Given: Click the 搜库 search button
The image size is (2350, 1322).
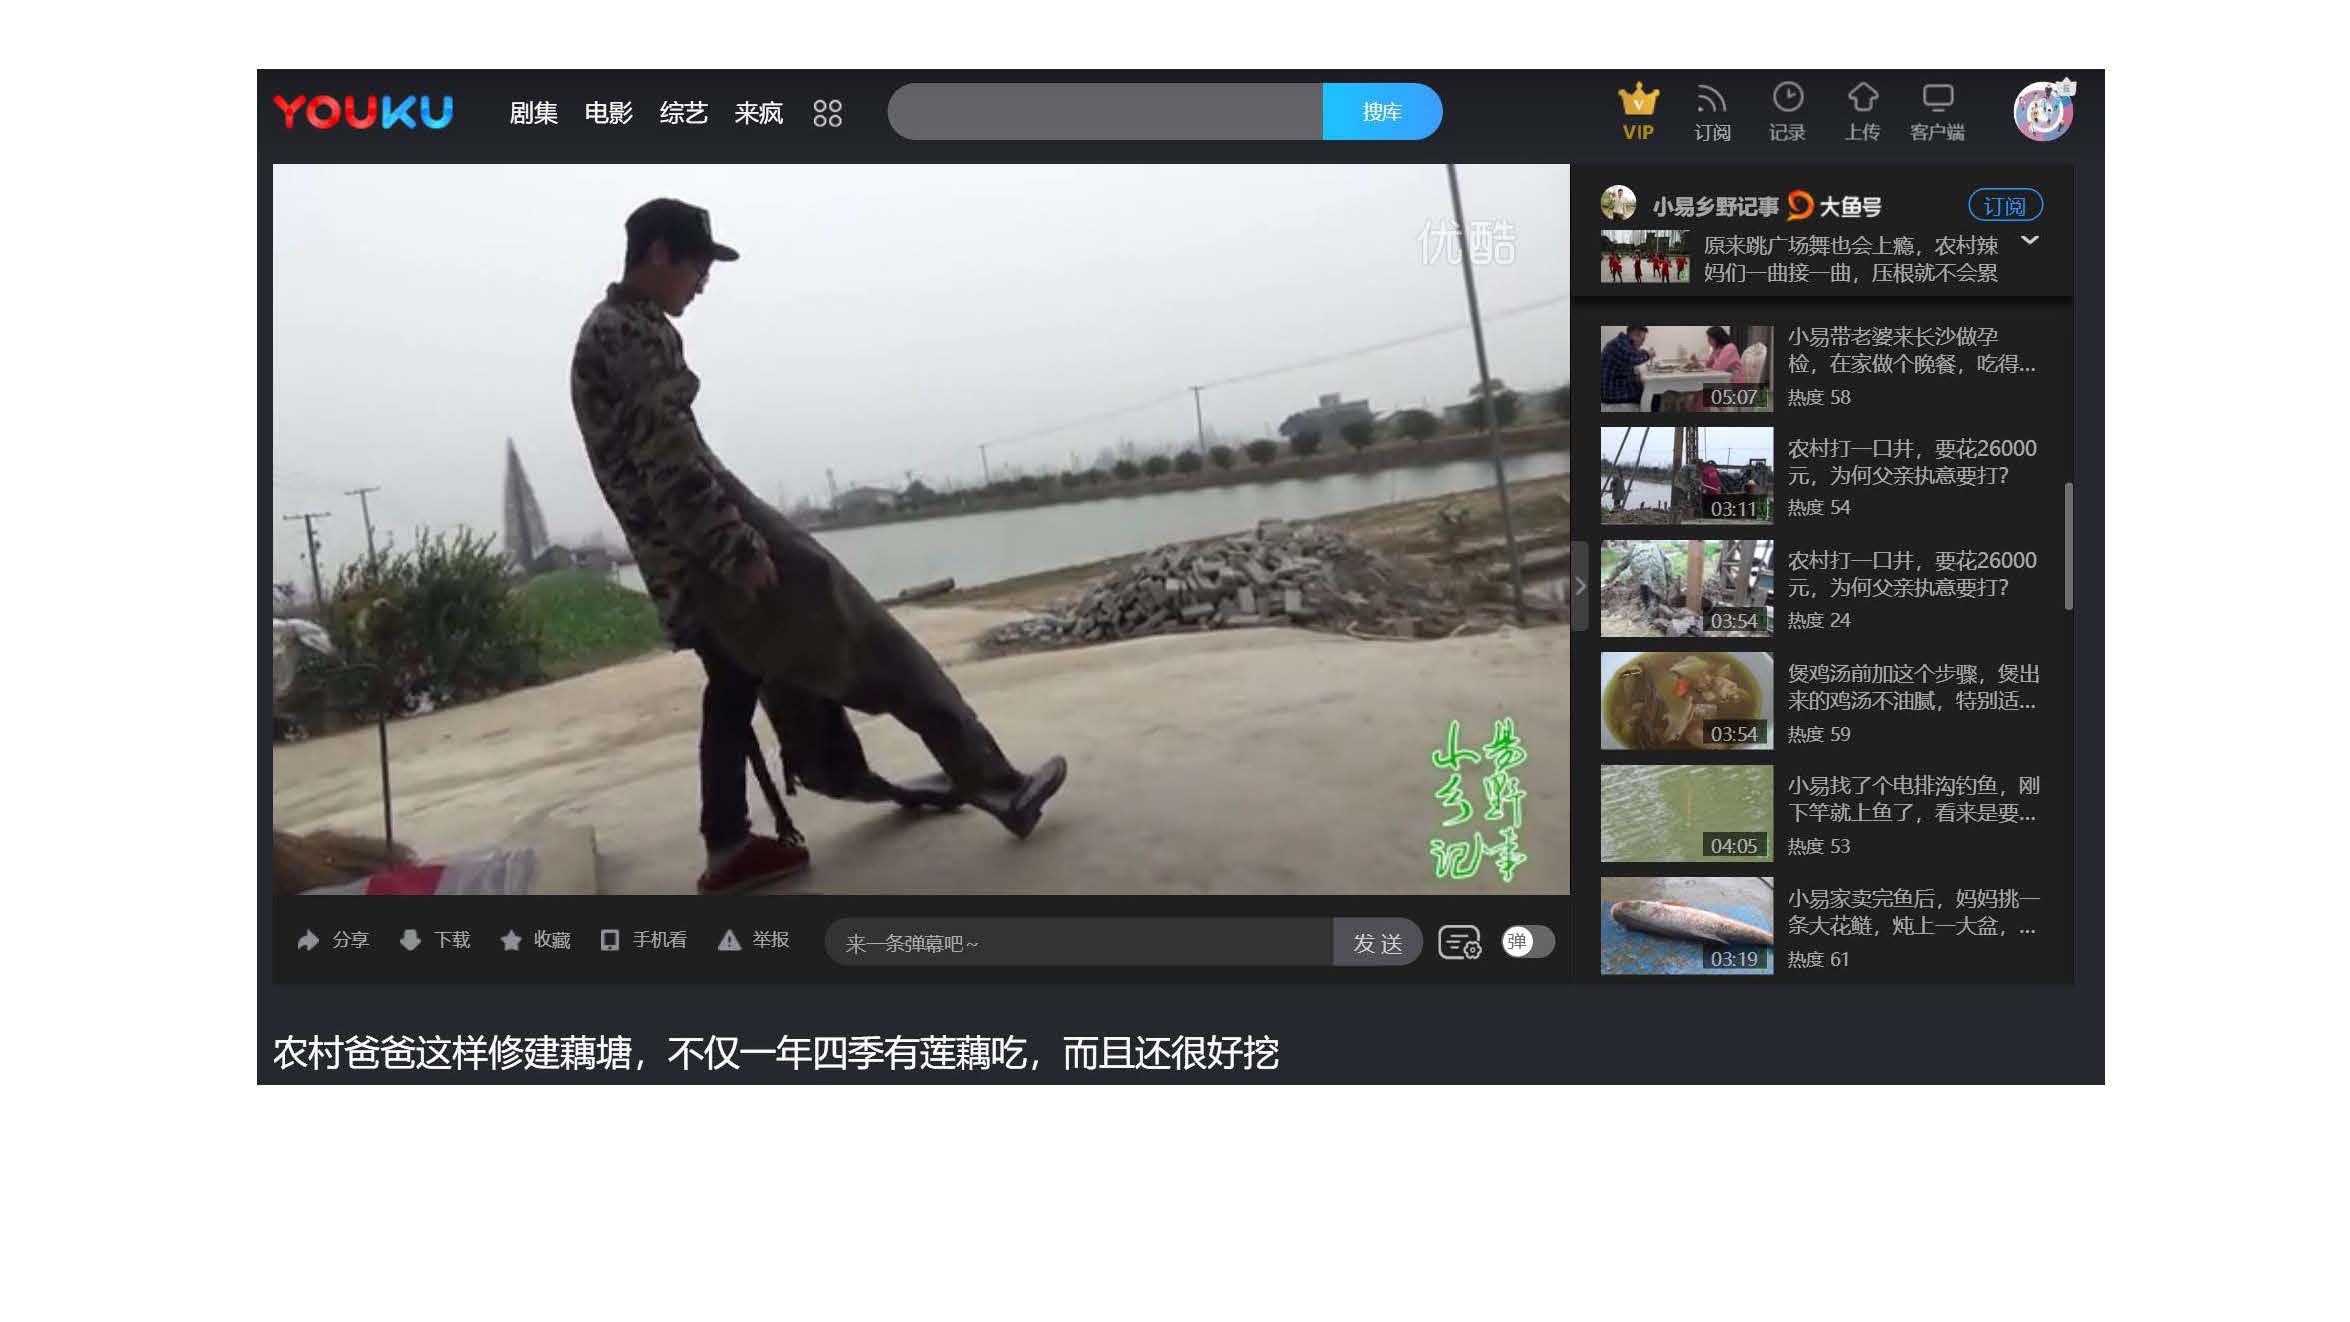Looking at the screenshot, I should (x=1382, y=112).
